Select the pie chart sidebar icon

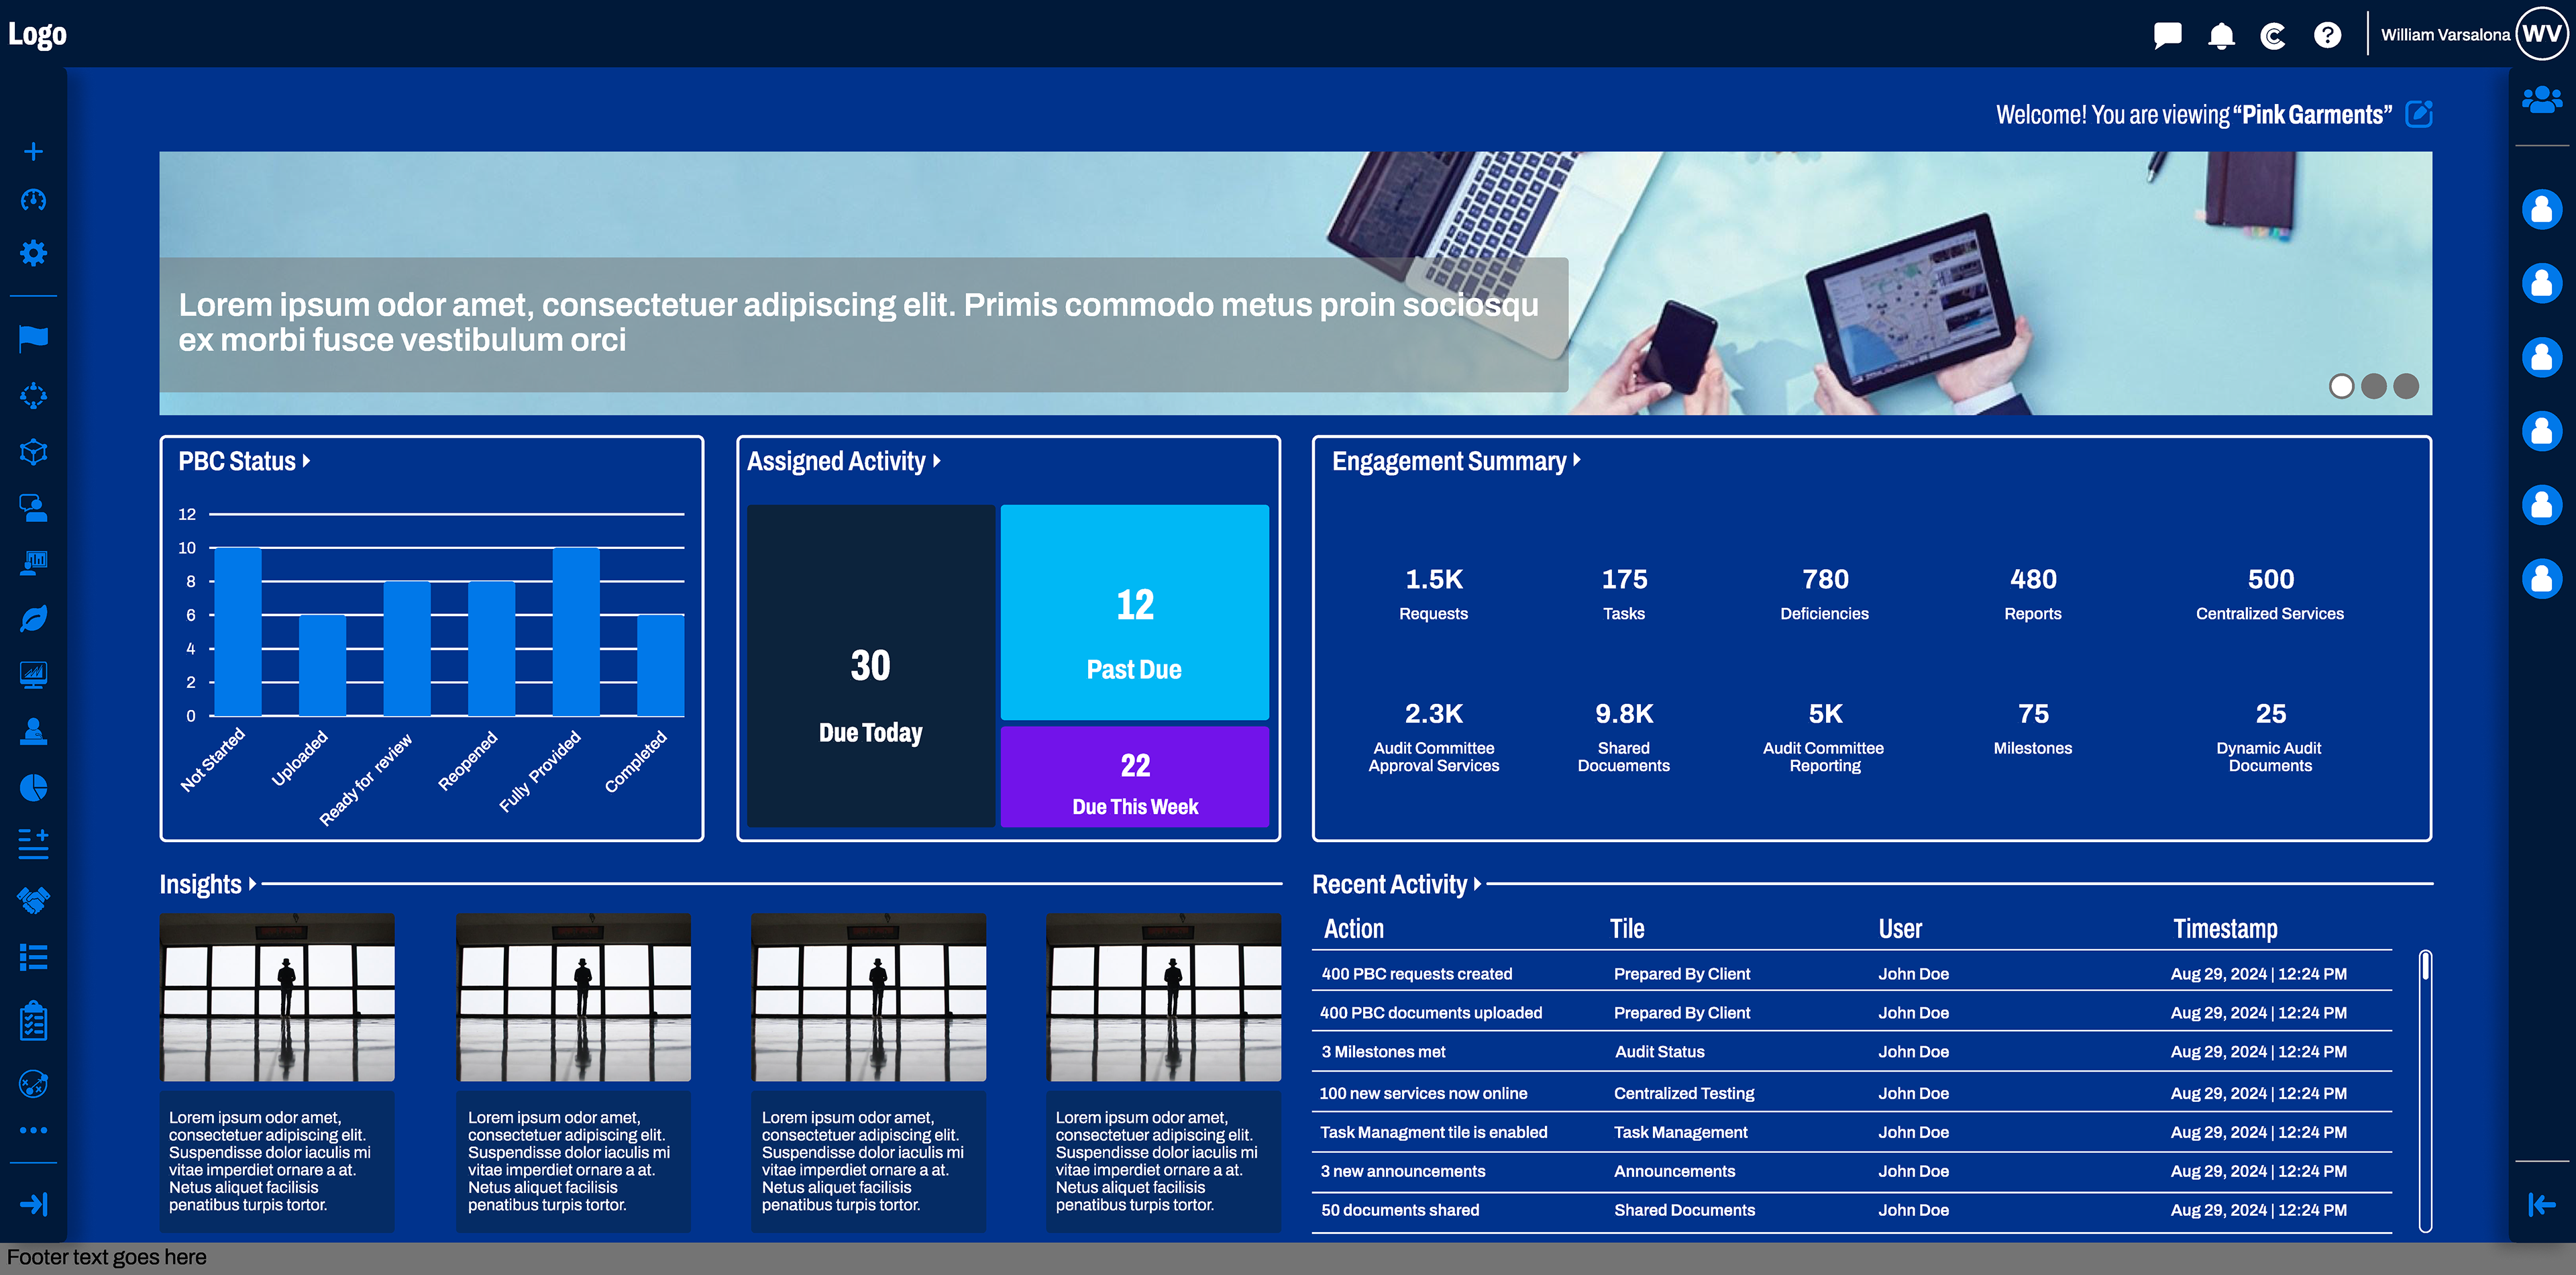point(34,788)
